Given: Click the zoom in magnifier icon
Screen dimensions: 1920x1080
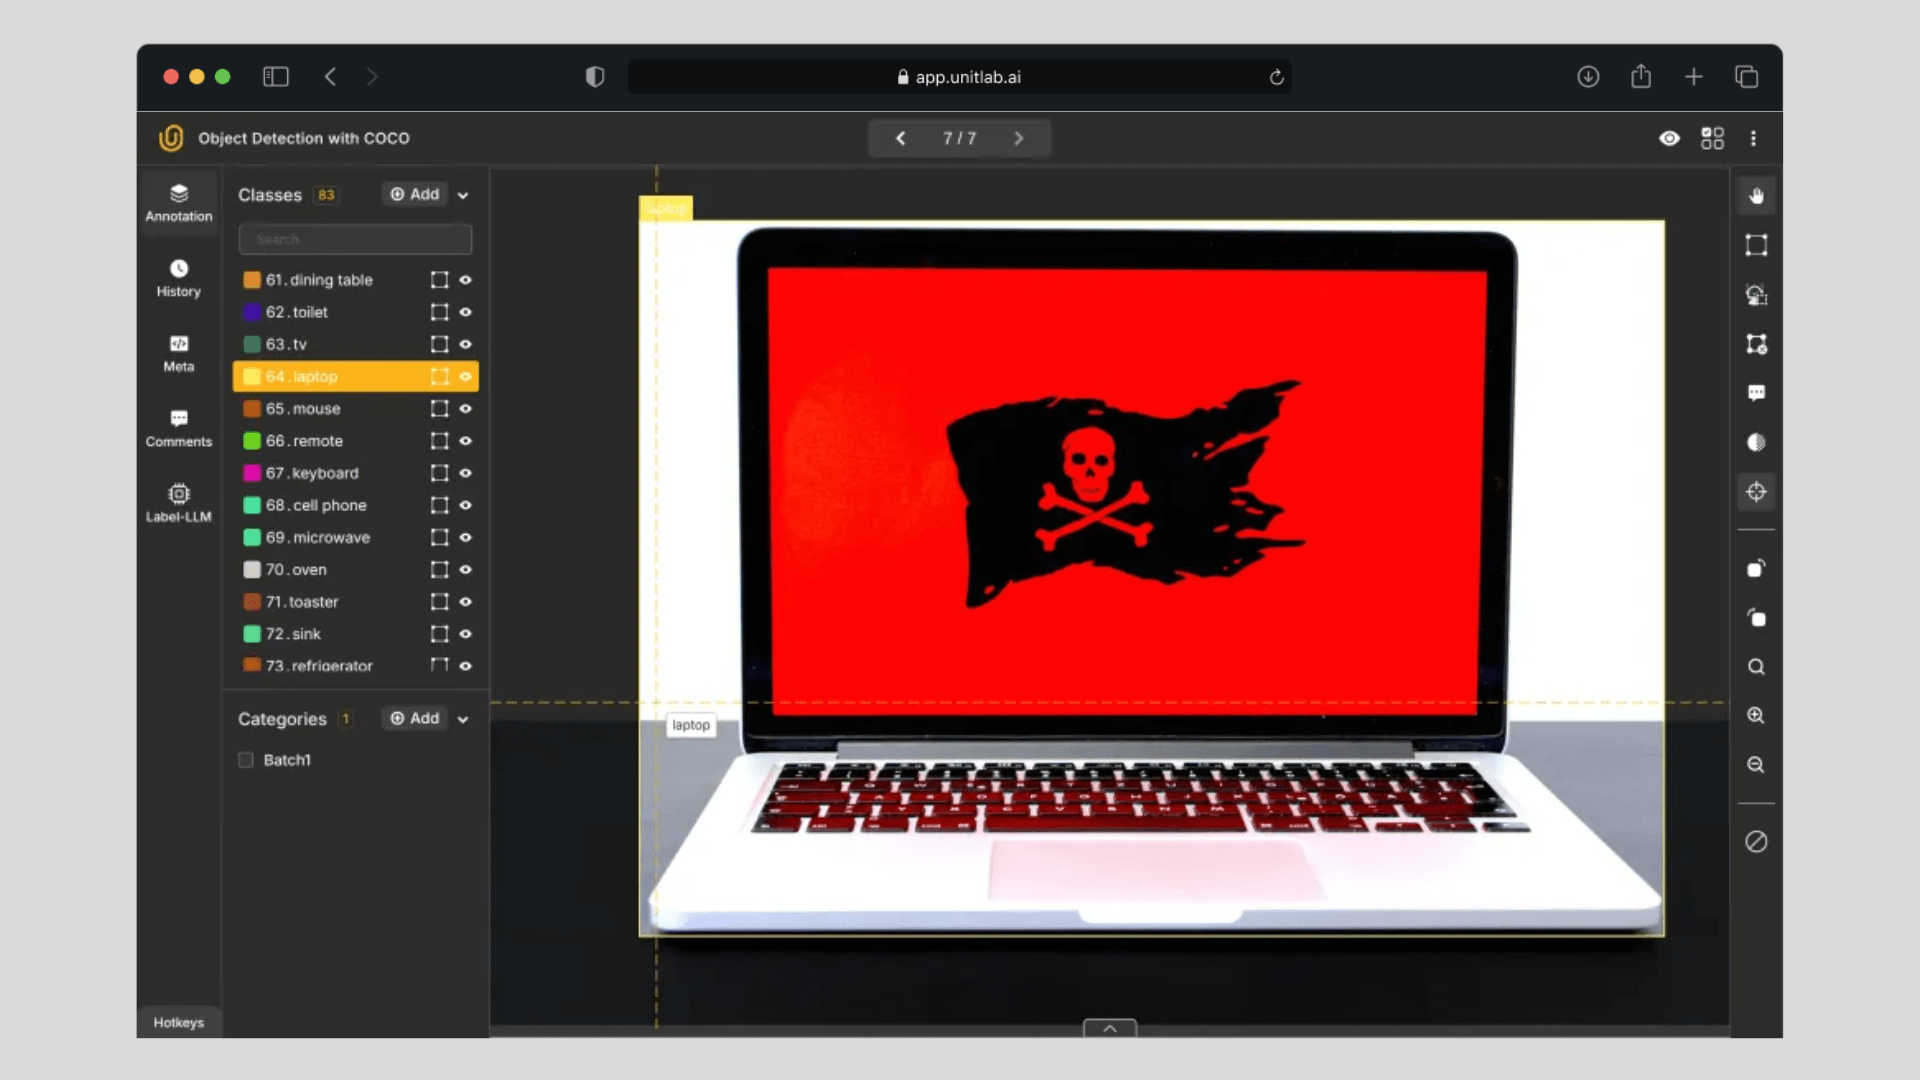Looking at the screenshot, I should pos(1755,716).
